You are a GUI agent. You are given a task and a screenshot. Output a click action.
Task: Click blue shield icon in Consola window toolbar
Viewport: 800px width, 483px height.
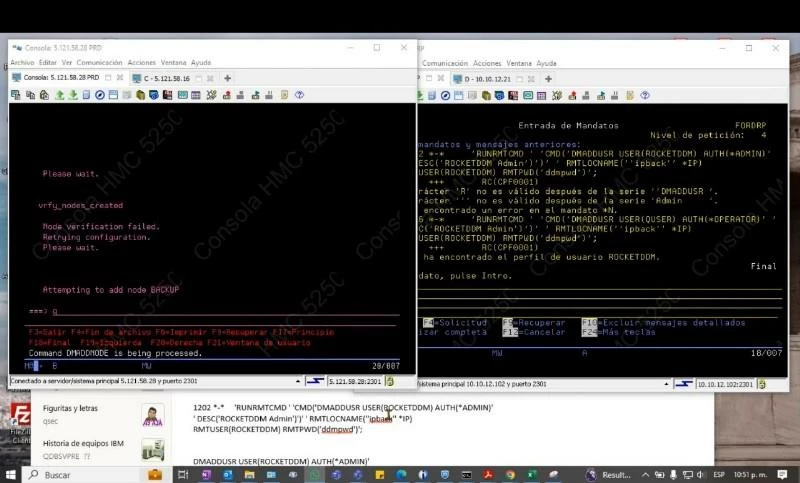click(x=154, y=95)
